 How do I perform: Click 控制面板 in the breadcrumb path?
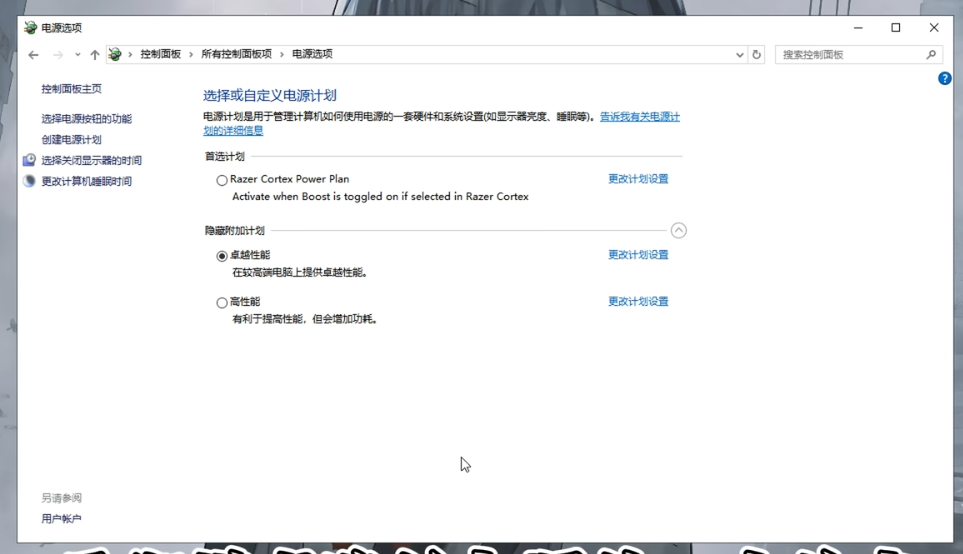coord(160,55)
